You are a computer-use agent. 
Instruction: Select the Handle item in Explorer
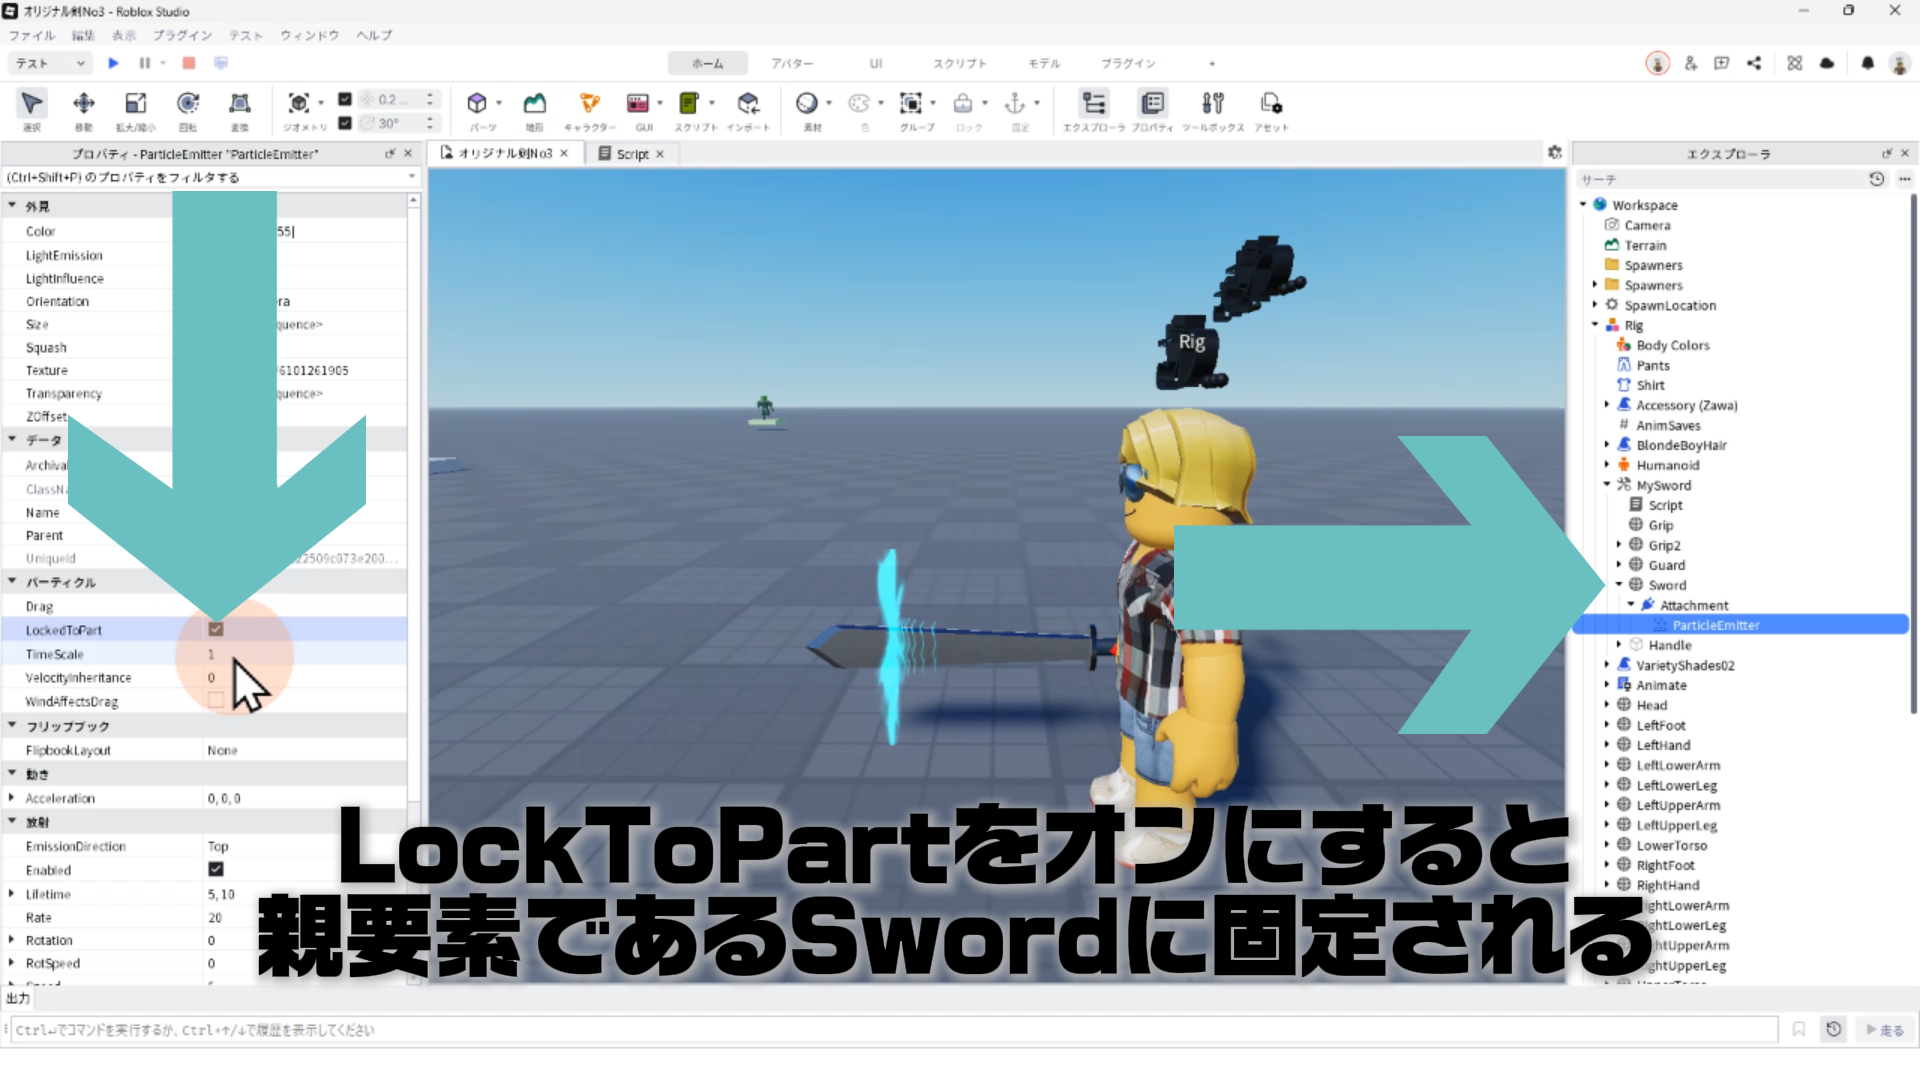pos(1669,645)
